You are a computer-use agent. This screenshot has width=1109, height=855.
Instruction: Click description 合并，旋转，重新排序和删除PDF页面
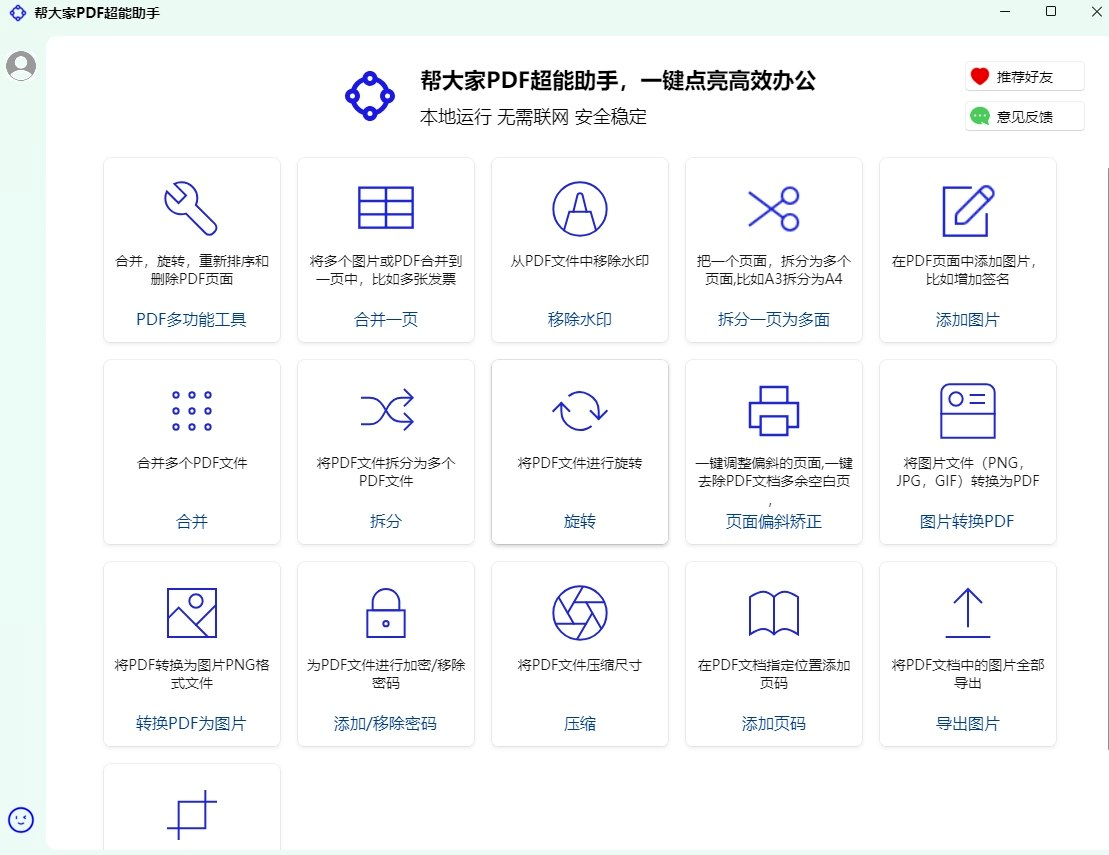coord(192,270)
